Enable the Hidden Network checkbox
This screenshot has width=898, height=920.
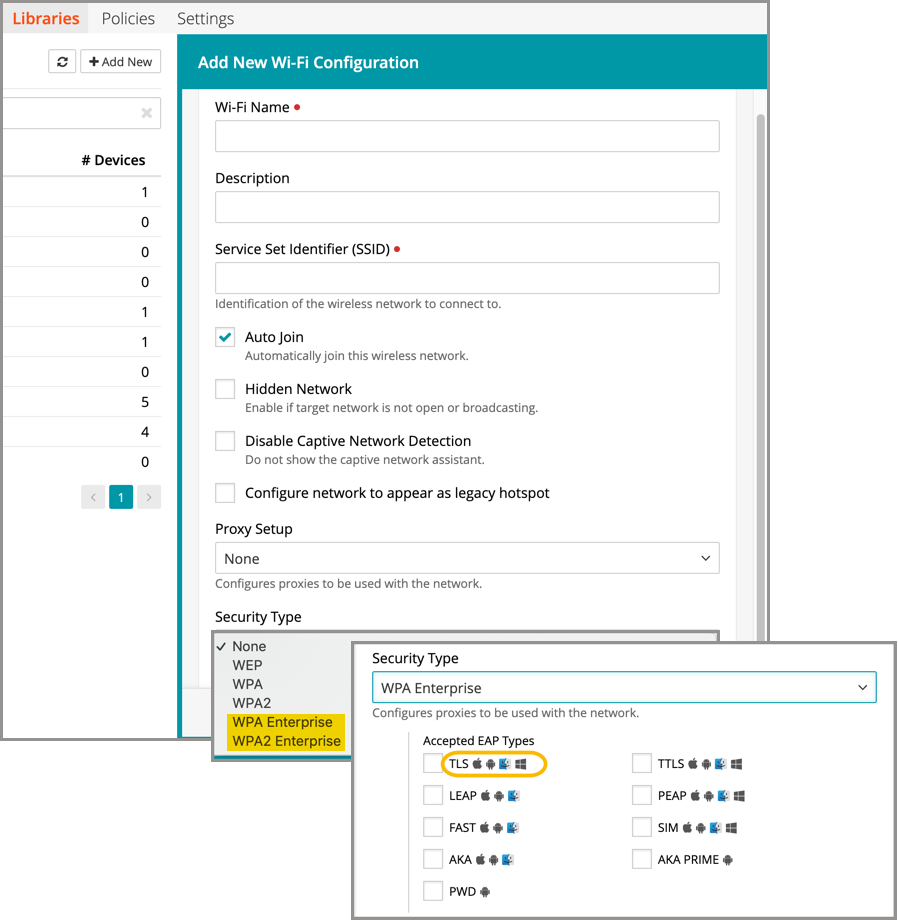pyautogui.click(x=225, y=390)
